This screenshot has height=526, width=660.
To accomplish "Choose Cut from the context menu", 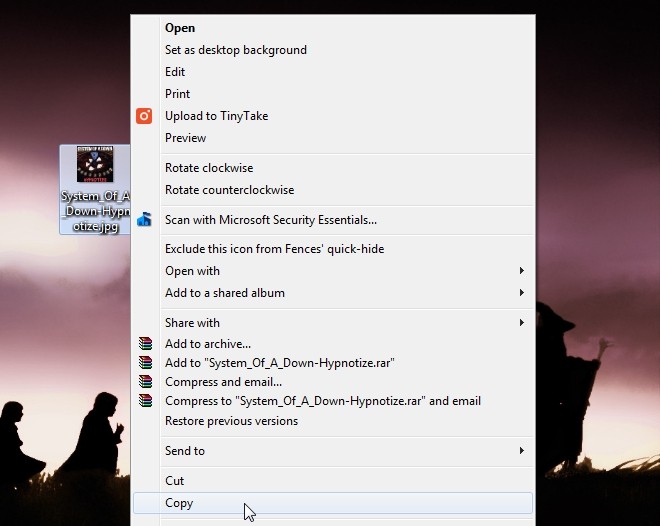I will (x=333, y=481).
